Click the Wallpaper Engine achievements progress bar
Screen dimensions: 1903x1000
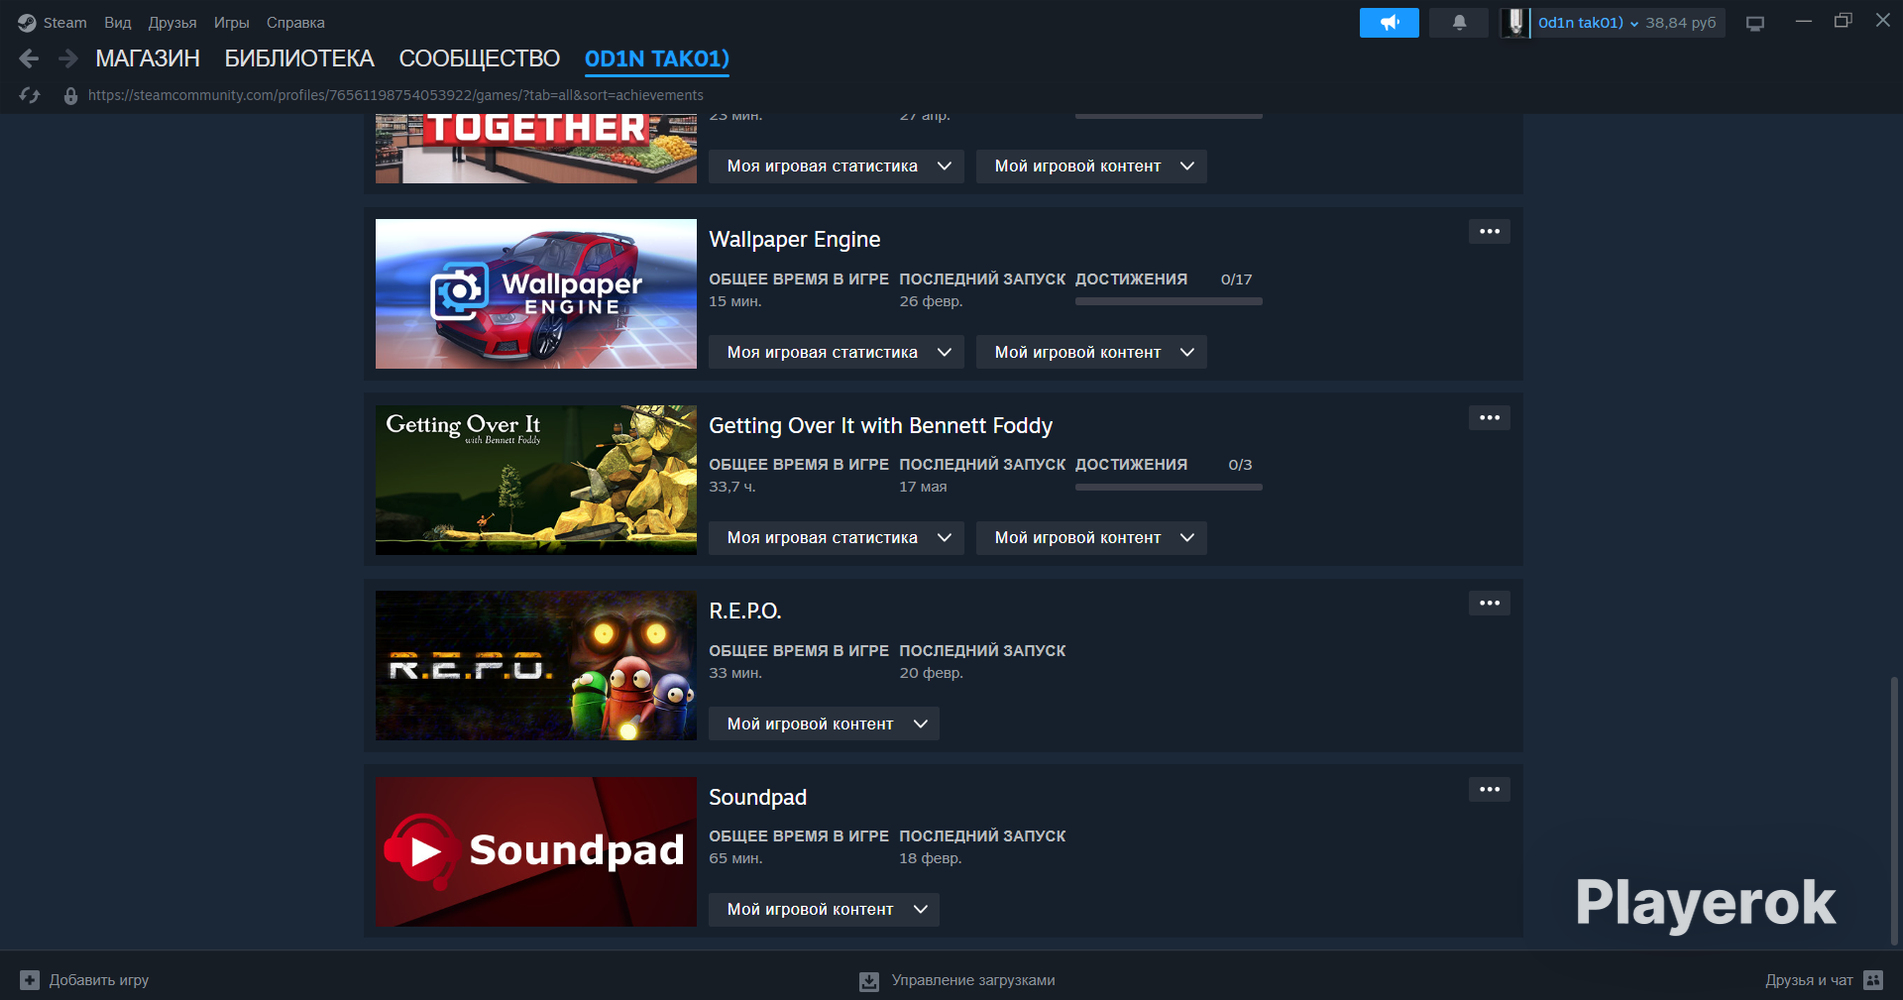click(x=1168, y=301)
